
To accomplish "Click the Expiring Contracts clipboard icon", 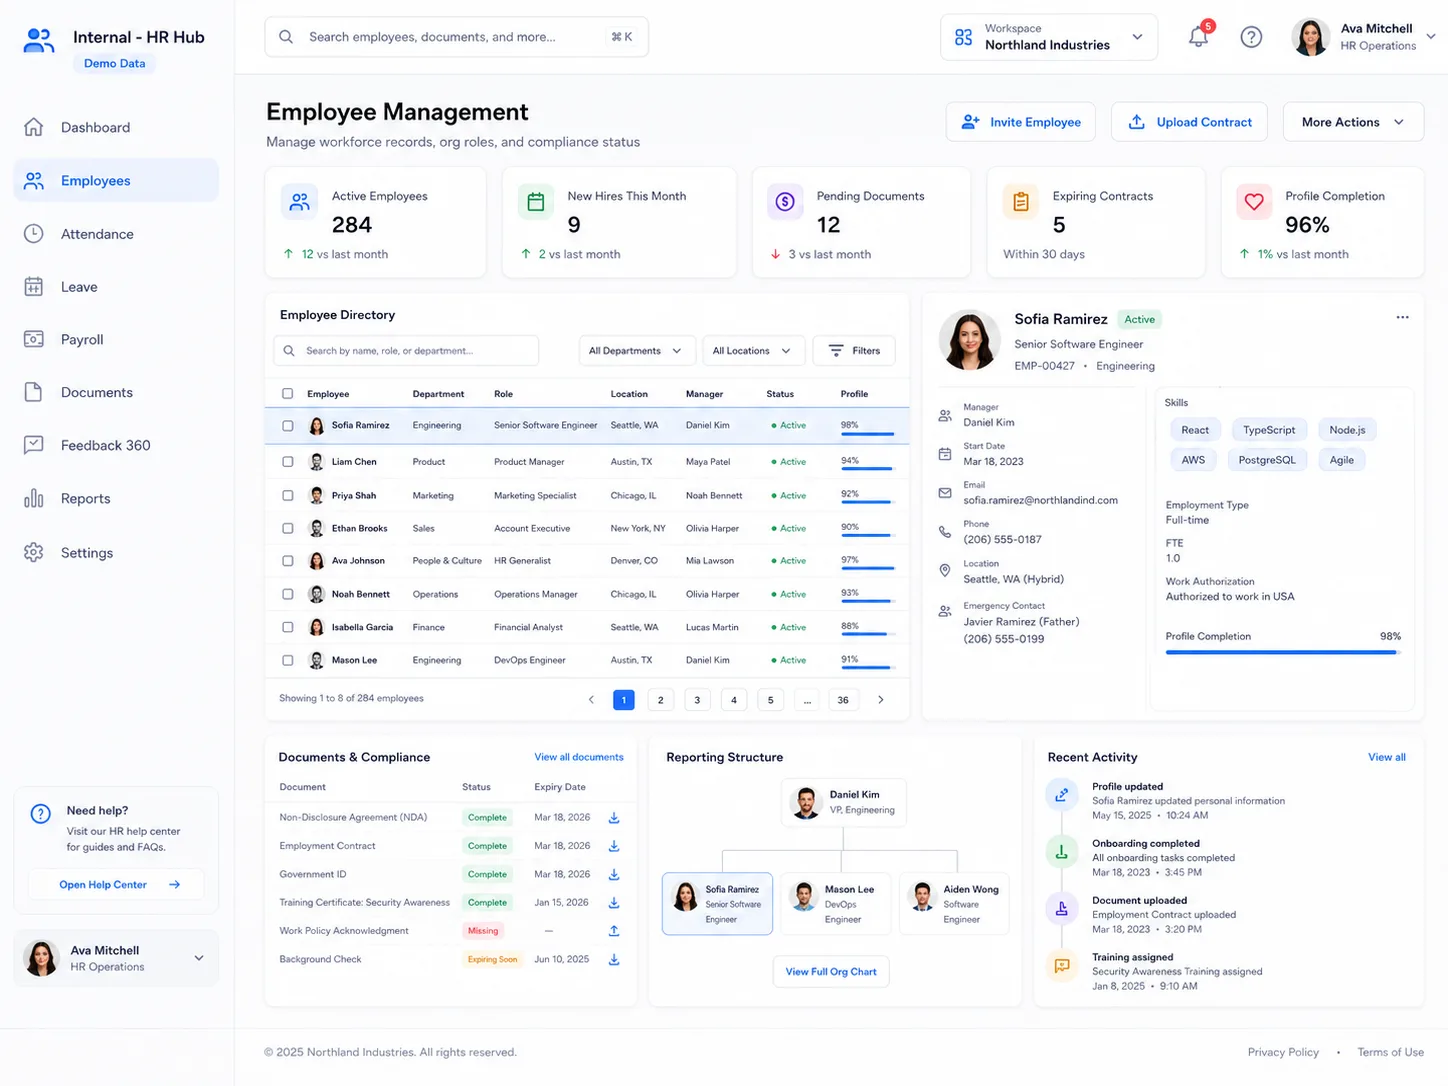I will tap(1021, 202).
